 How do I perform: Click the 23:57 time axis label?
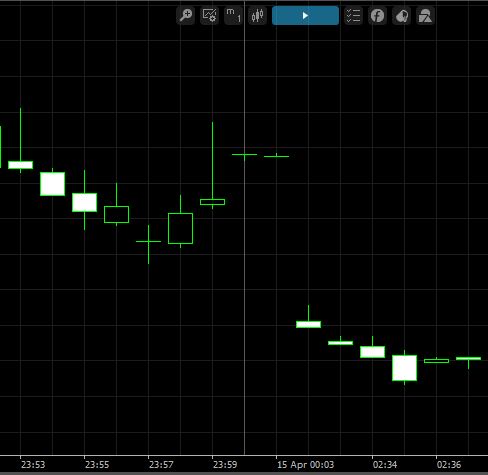[x=161, y=464]
